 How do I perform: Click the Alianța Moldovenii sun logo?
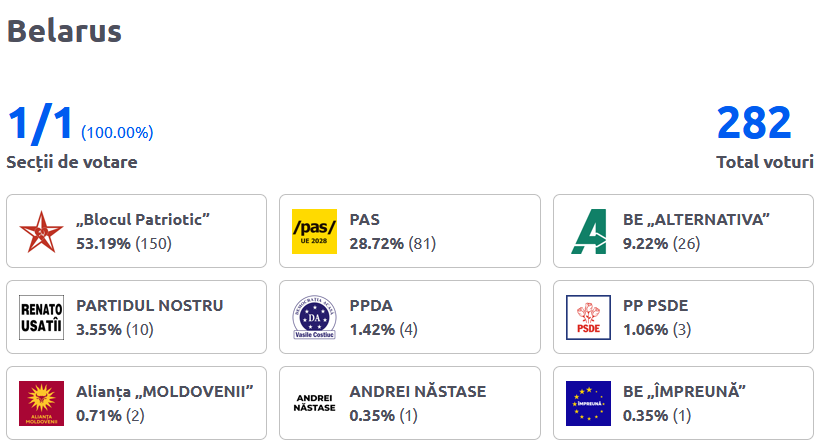pyautogui.click(x=41, y=403)
